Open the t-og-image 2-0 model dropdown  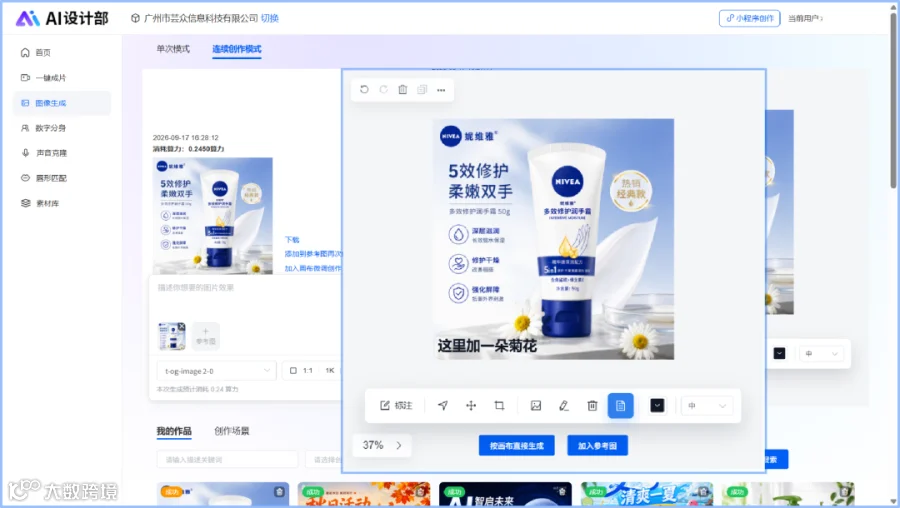[x=216, y=371]
